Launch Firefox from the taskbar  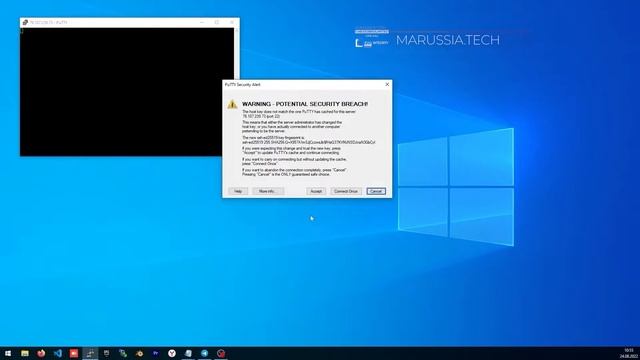coord(41,353)
